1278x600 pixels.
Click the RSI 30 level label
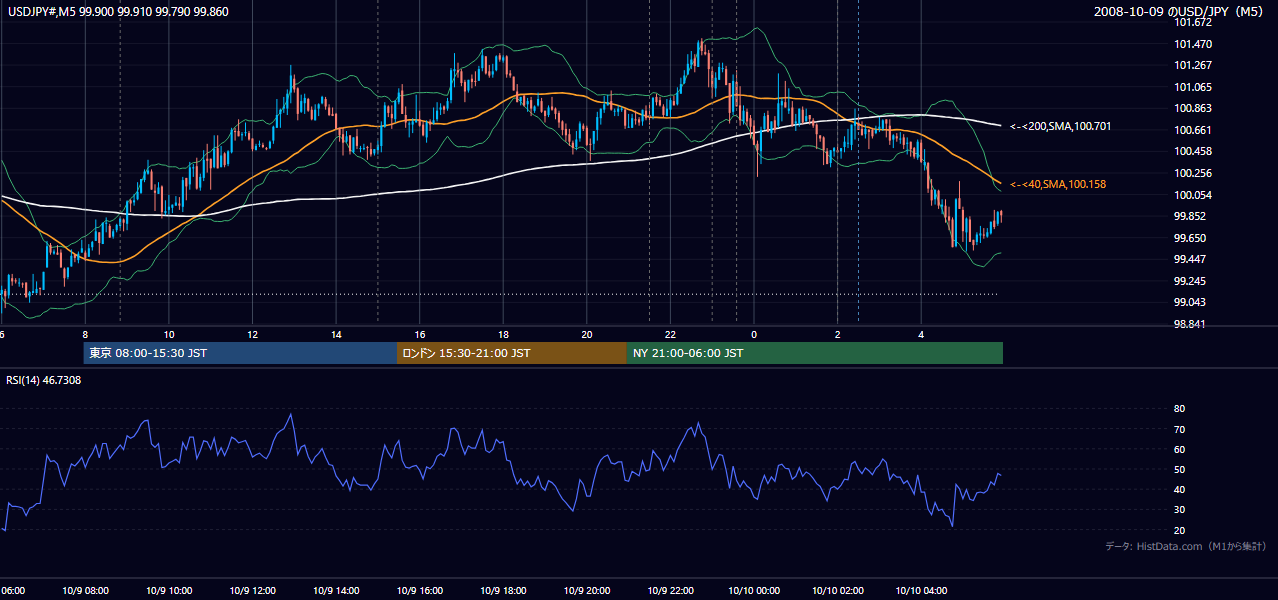pyautogui.click(x=1179, y=510)
